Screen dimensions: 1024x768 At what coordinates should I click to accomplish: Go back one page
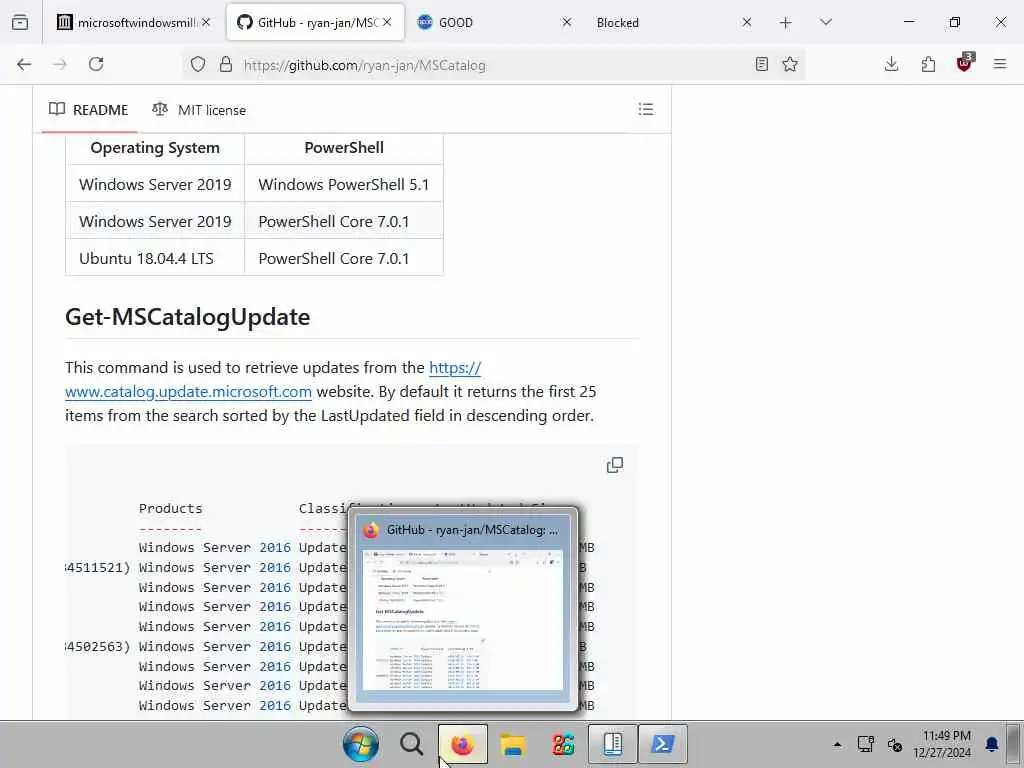24,64
